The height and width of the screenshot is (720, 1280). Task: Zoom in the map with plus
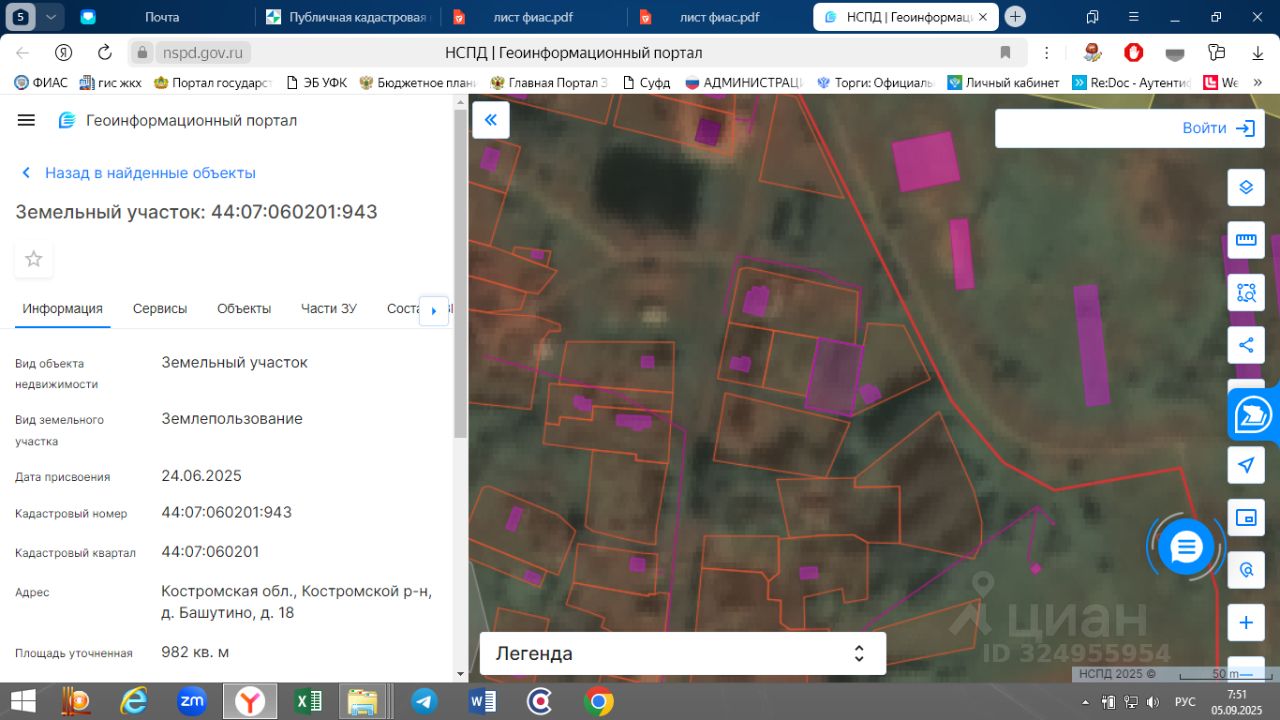coord(1246,623)
